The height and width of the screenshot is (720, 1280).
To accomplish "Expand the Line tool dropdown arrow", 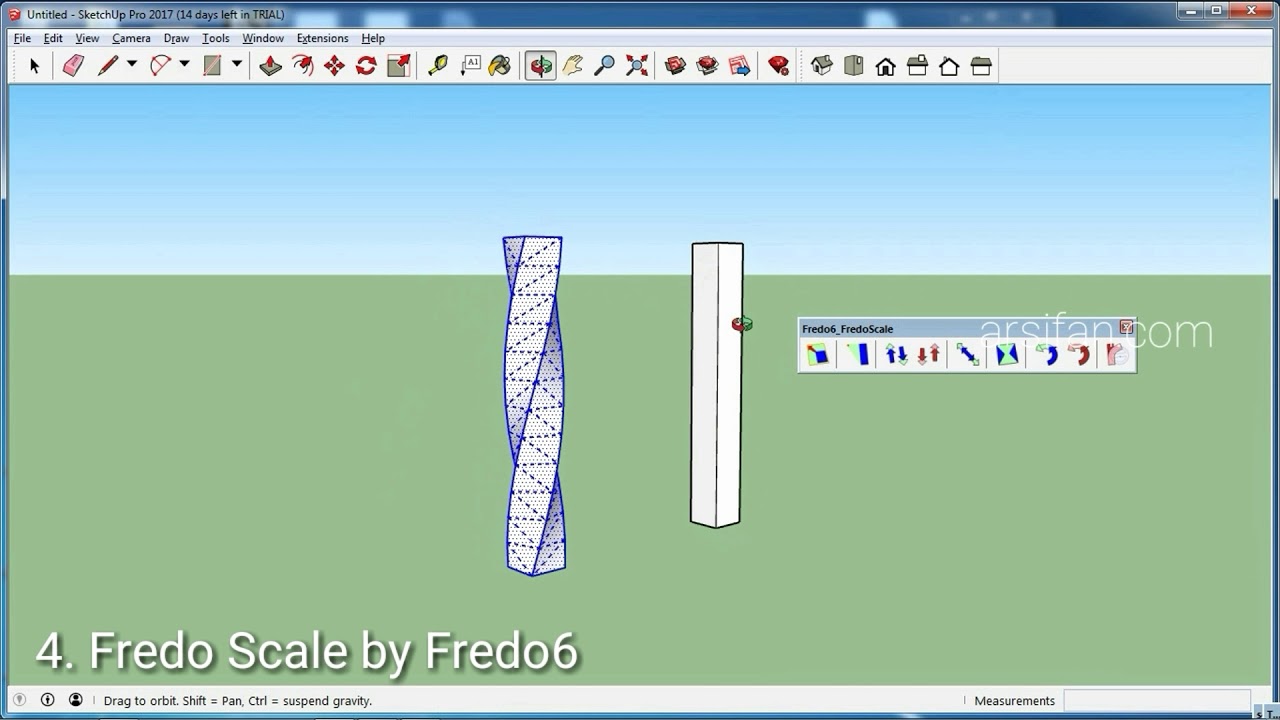I will 131,66.
